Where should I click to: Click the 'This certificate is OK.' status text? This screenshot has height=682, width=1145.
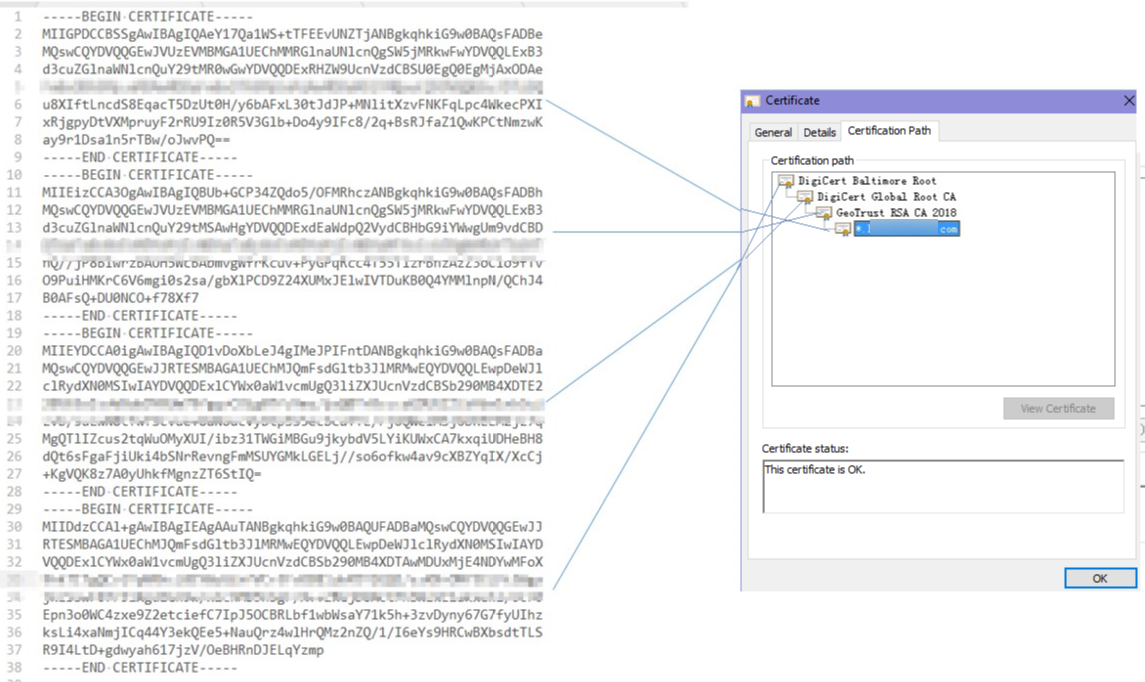click(815, 470)
